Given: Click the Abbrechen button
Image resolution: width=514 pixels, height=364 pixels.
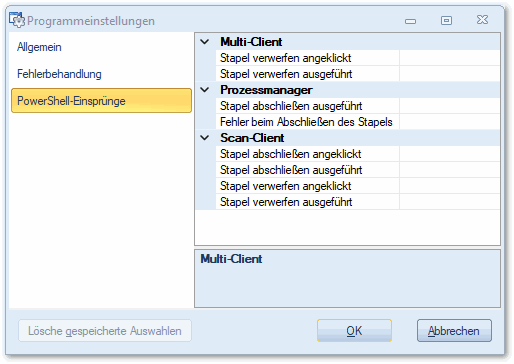Looking at the screenshot, I should click(454, 331).
